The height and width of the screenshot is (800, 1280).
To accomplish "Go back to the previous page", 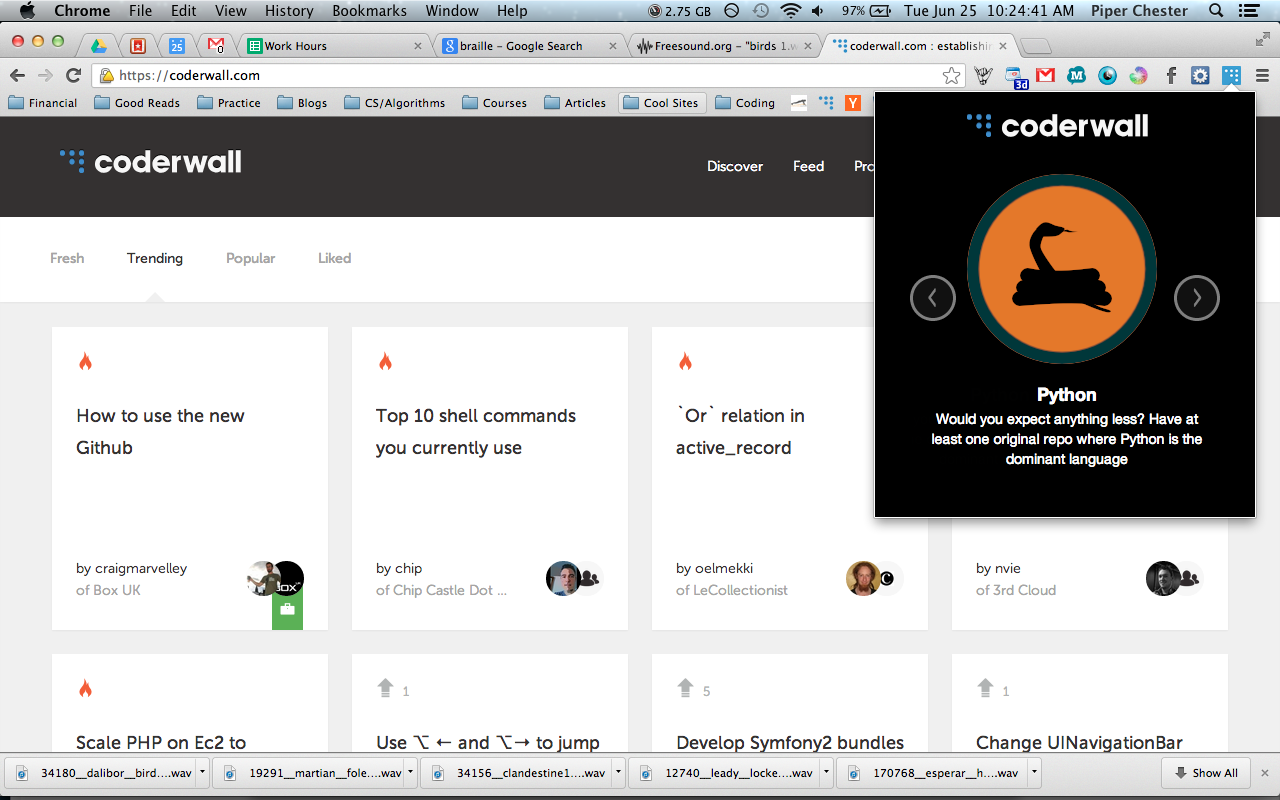I will point(17,75).
